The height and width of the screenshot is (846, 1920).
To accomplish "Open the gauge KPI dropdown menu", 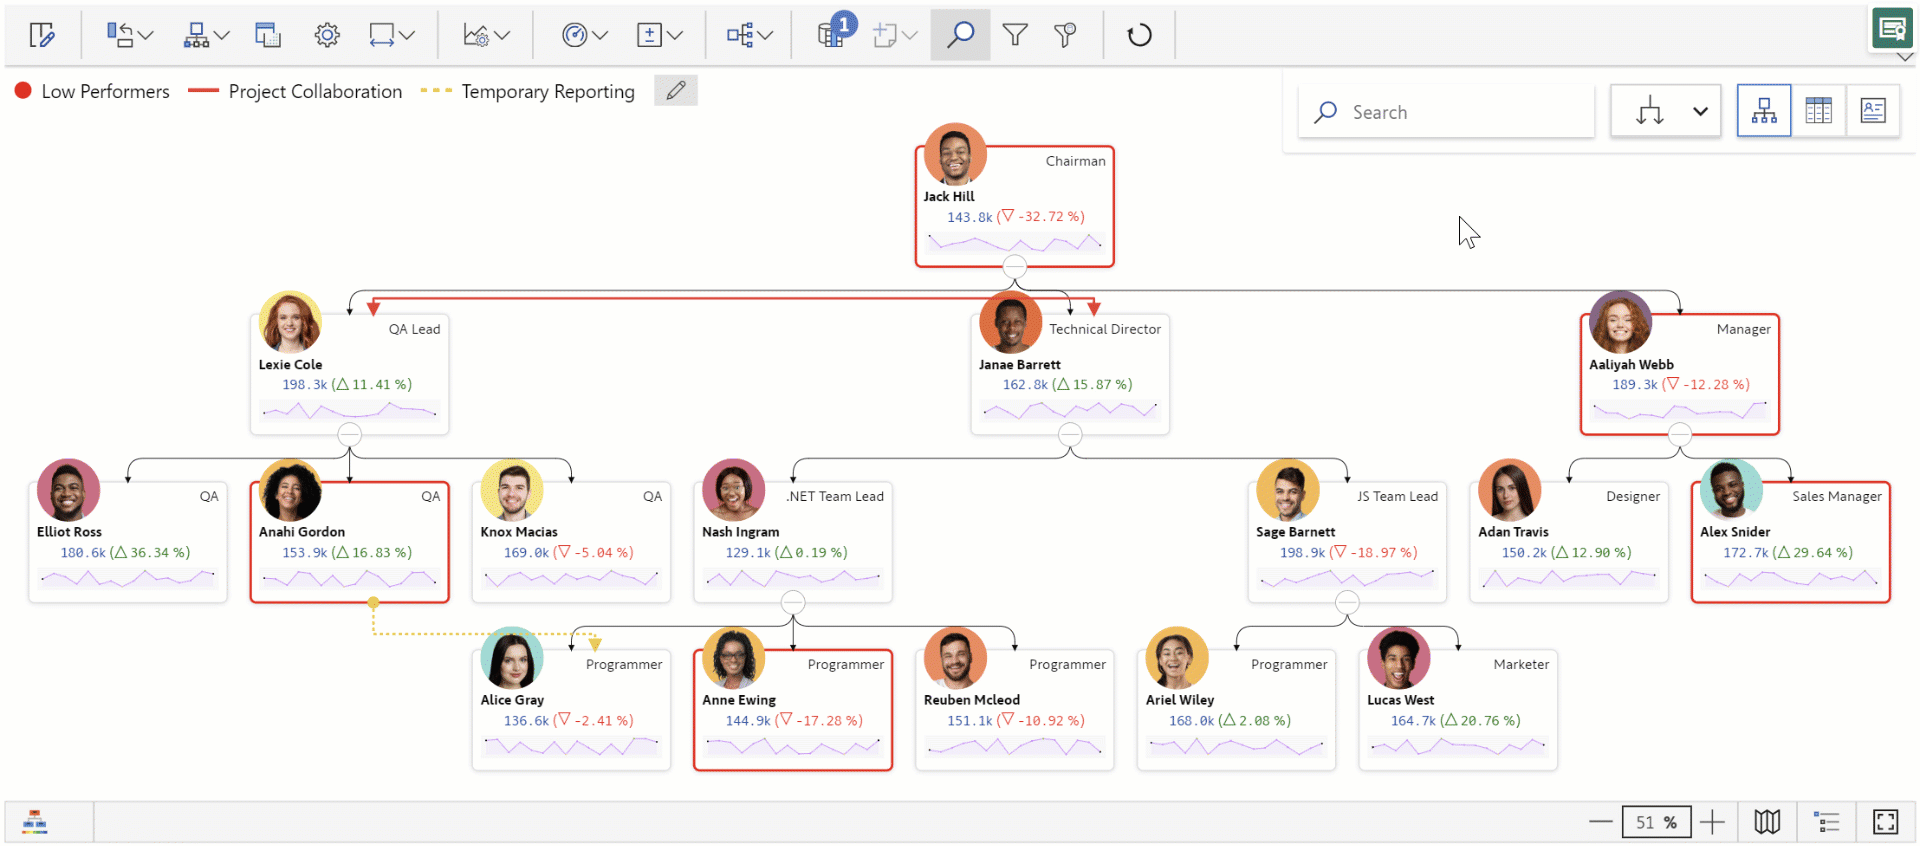I will (x=585, y=36).
